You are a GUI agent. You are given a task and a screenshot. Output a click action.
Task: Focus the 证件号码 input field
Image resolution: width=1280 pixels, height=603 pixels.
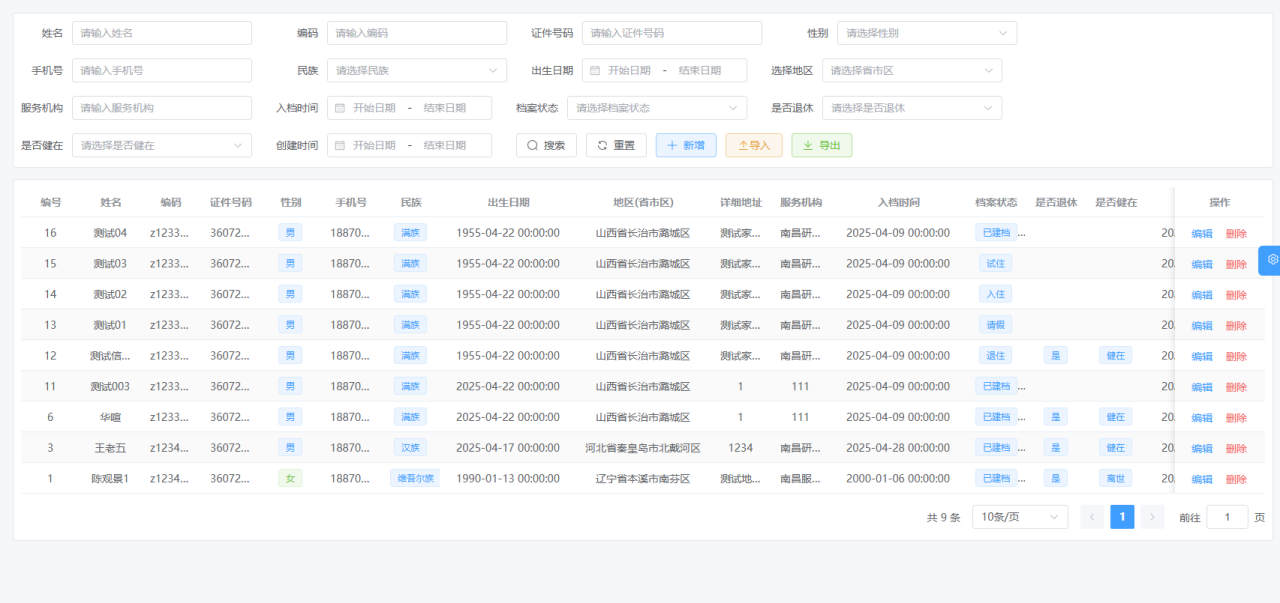coord(672,33)
